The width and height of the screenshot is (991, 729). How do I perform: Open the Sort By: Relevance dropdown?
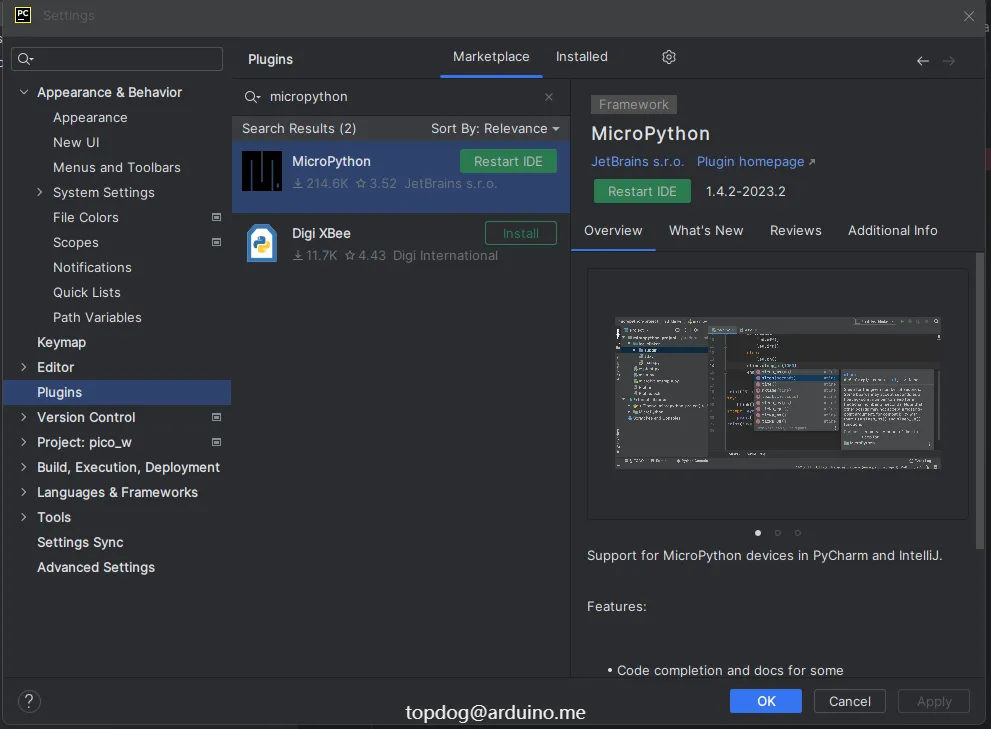[496, 129]
